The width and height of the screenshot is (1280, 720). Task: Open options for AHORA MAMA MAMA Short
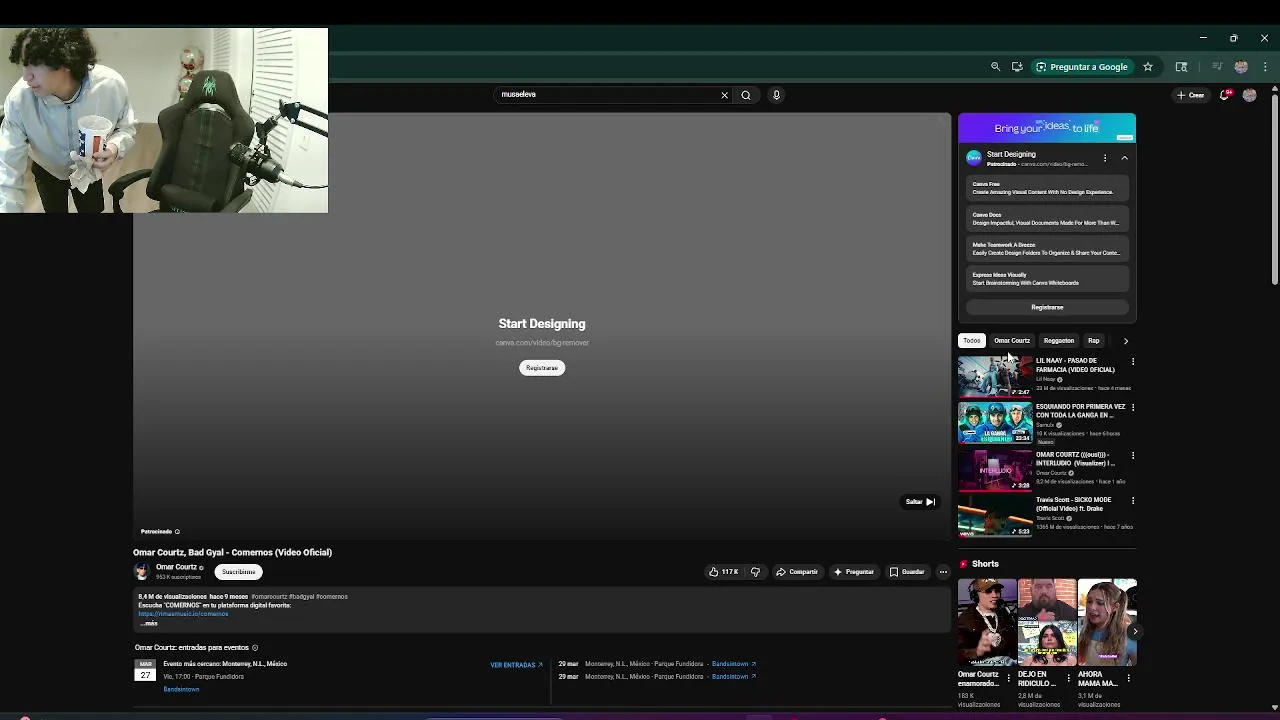[x=1129, y=678]
